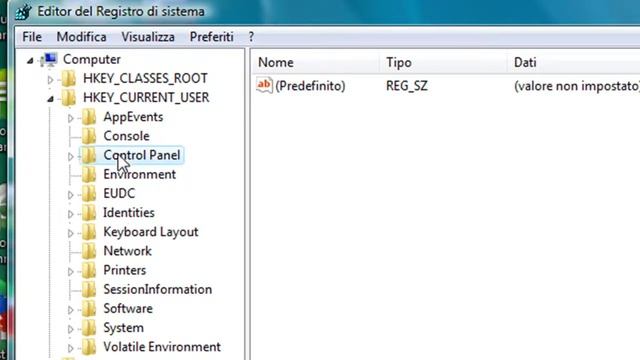Click the Control Panel folder icon
The width and height of the screenshot is (640, 360).
[89, 155]
